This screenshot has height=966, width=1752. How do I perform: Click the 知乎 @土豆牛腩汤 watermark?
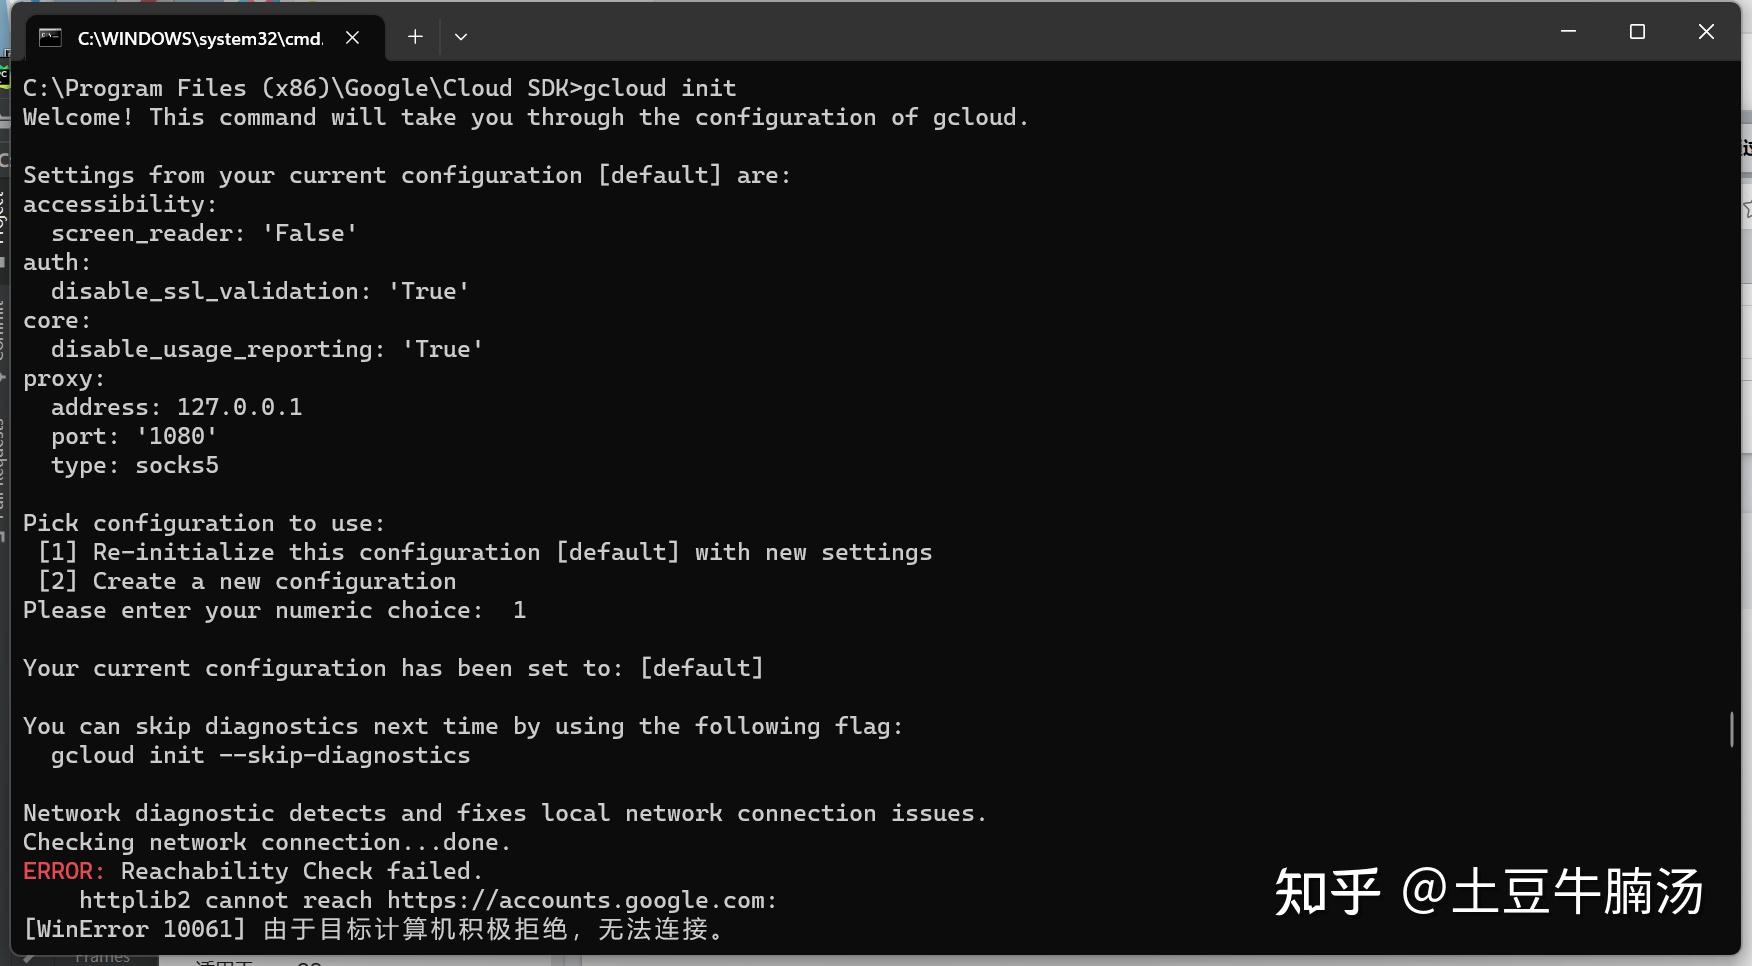pyautogui.click(x=1488, y=891)
